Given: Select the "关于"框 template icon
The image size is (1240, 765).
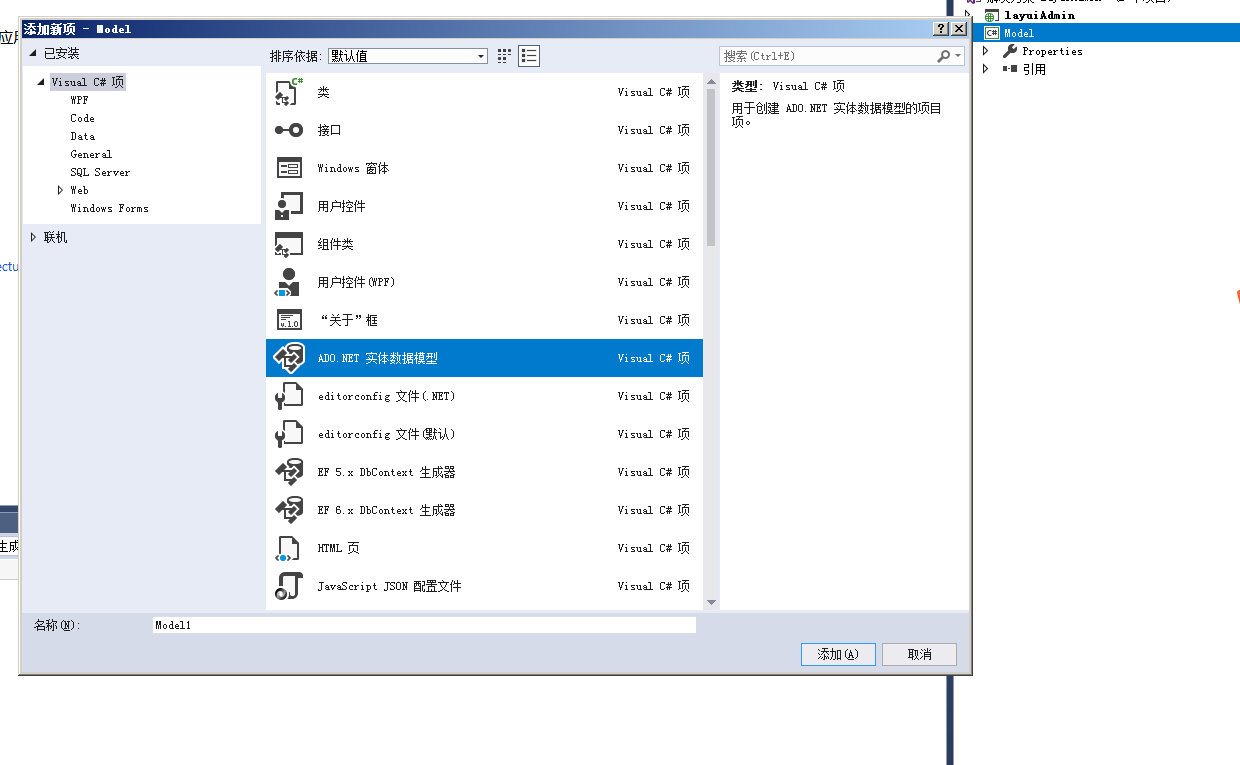Looking at the screenshot, I should (288, 320).
